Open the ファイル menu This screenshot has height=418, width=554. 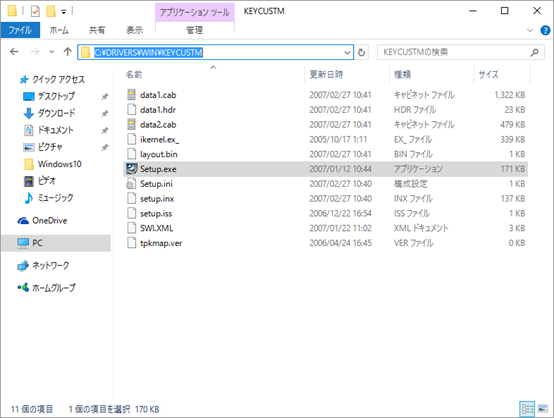pos(20,30)
